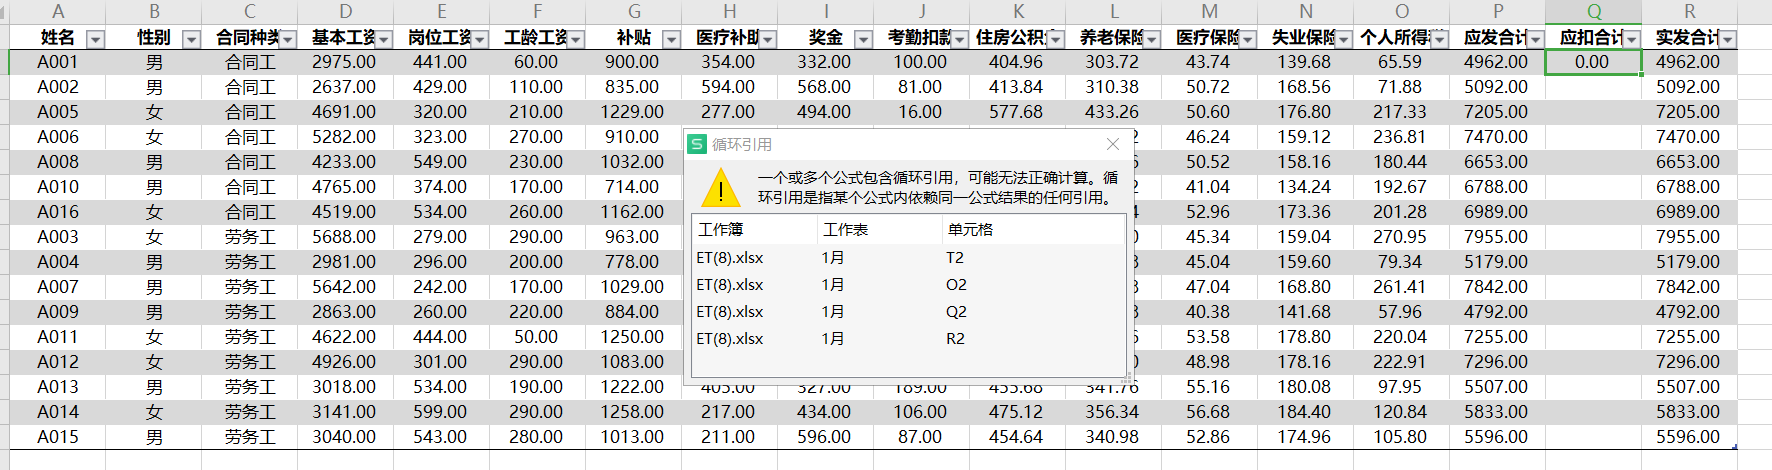Viewport: 1772px width, 470px height.
Task: Click the 工作簿 list header
Action: [720, 230]
